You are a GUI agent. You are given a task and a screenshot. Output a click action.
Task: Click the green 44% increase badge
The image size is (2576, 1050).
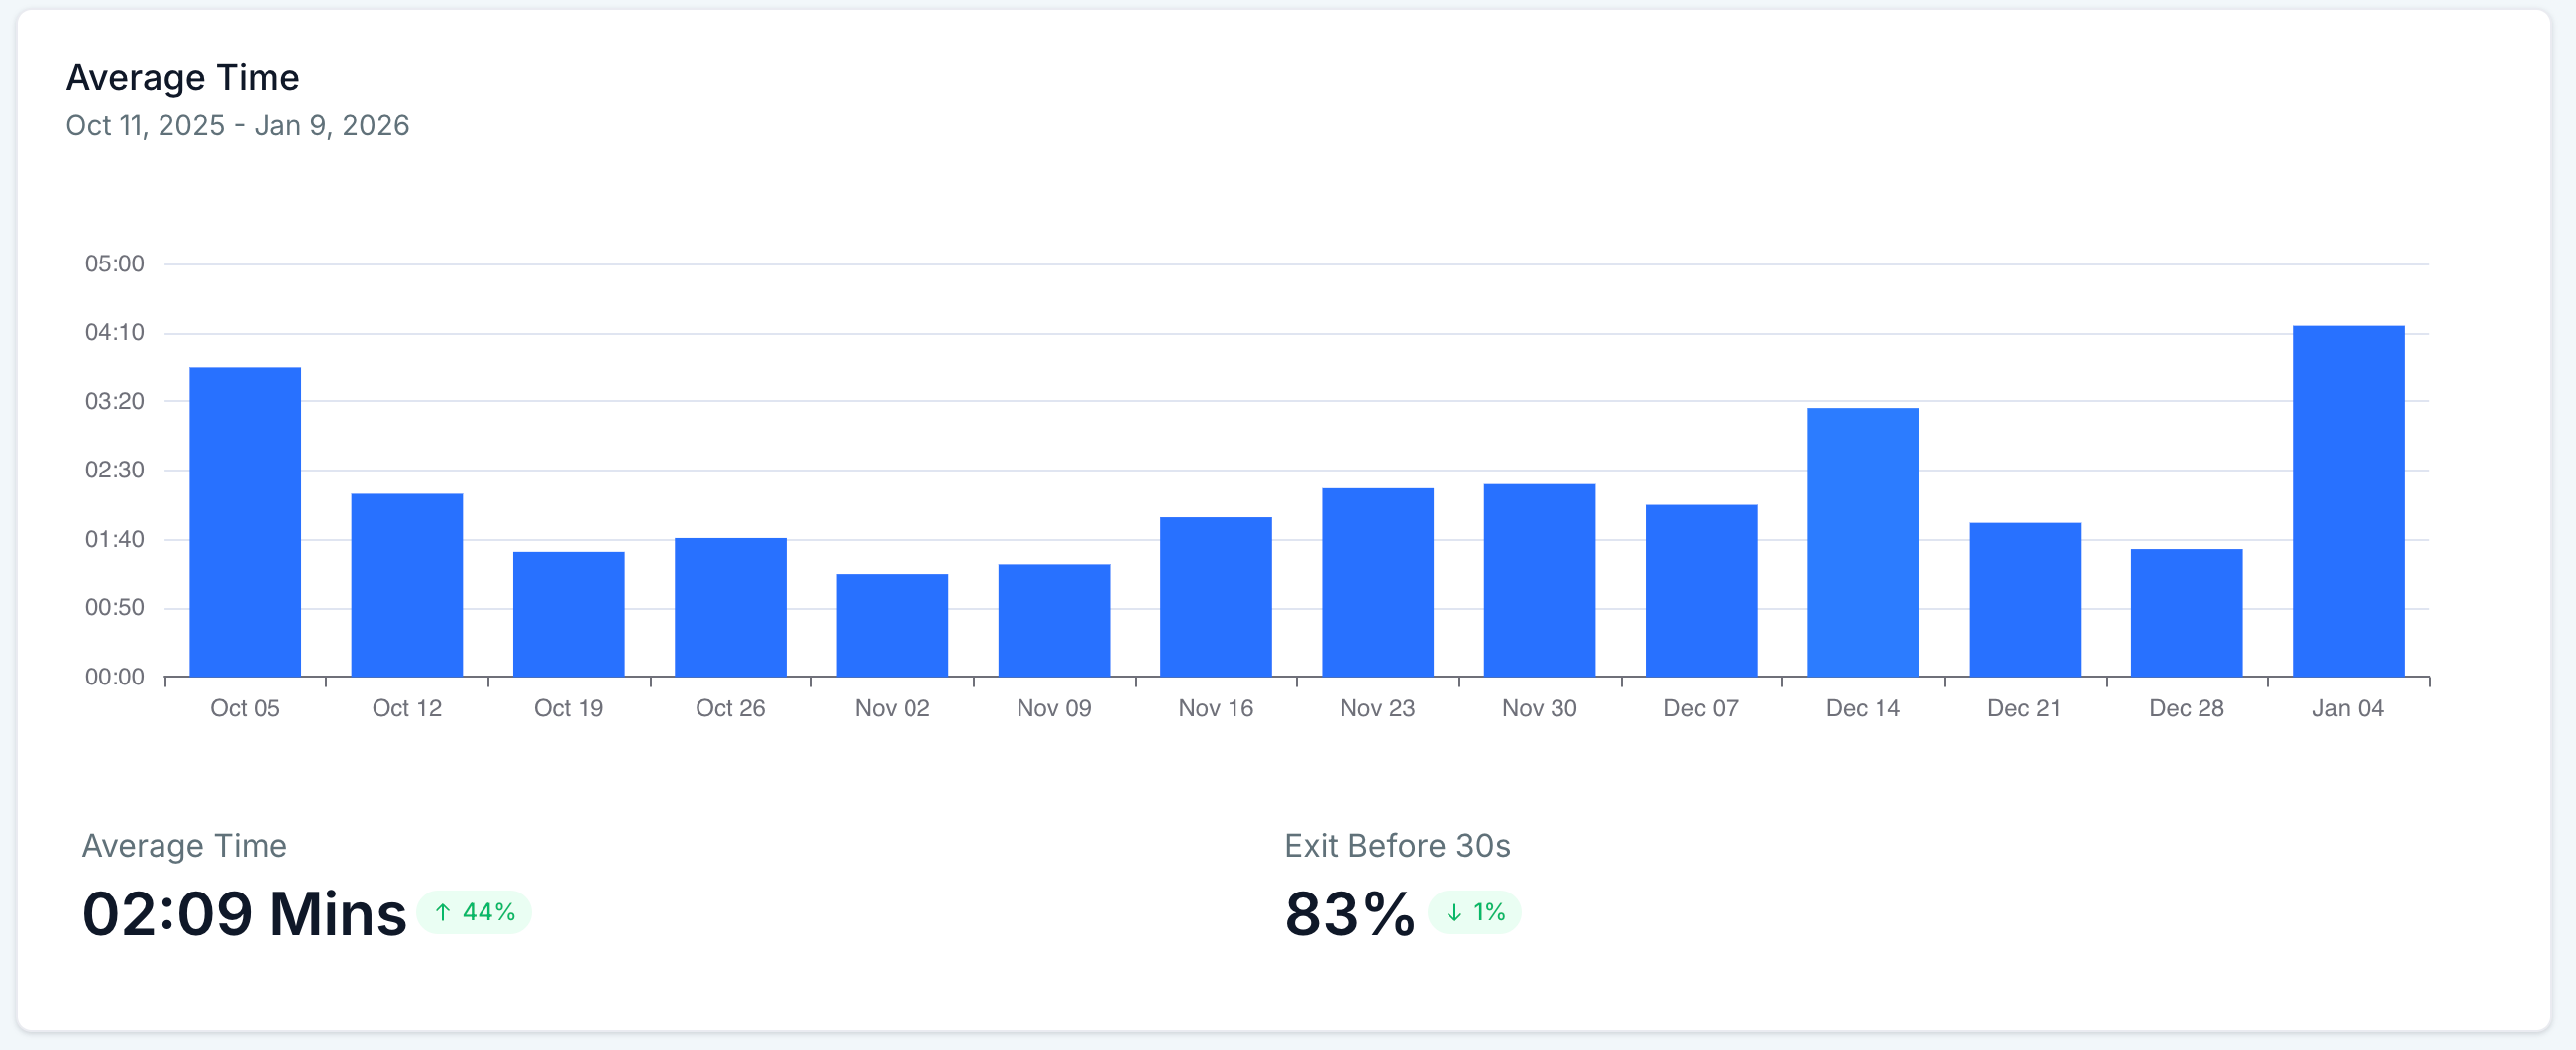478,912
